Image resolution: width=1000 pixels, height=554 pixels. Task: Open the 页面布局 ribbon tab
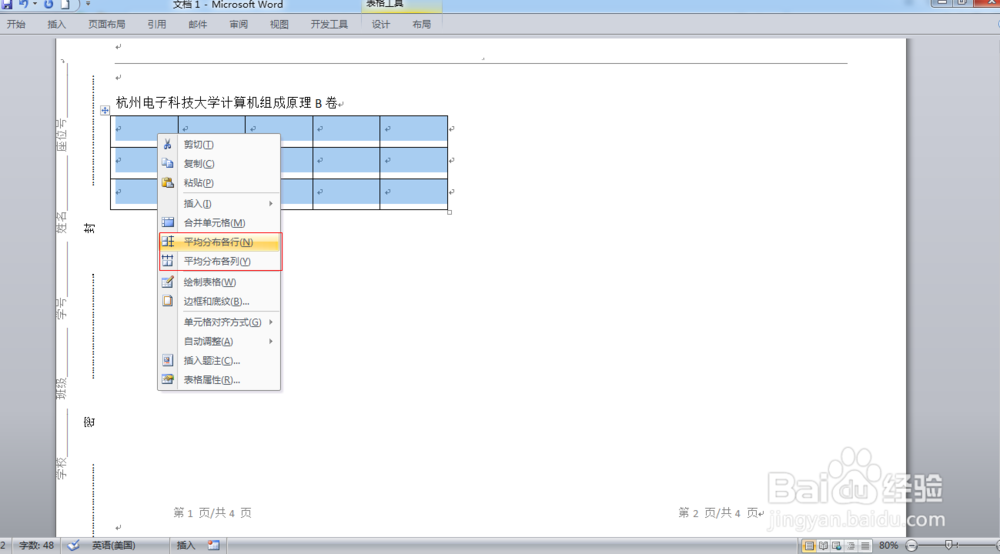click(107, 24)
